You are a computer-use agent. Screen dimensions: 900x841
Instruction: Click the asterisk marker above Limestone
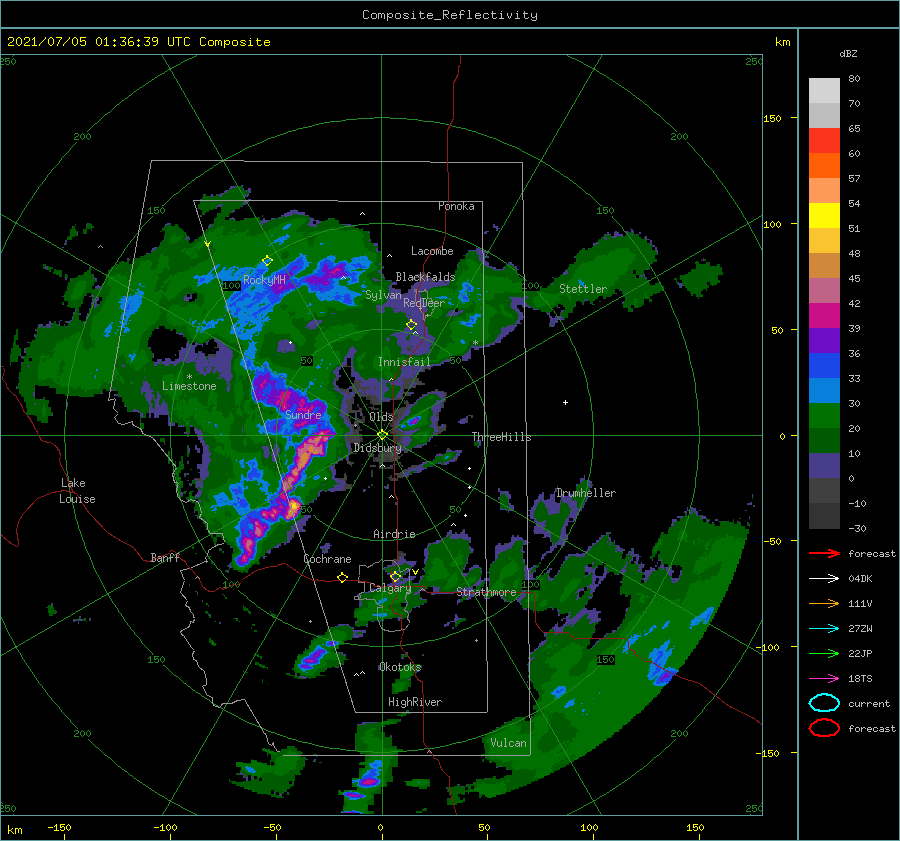point(189,377)
